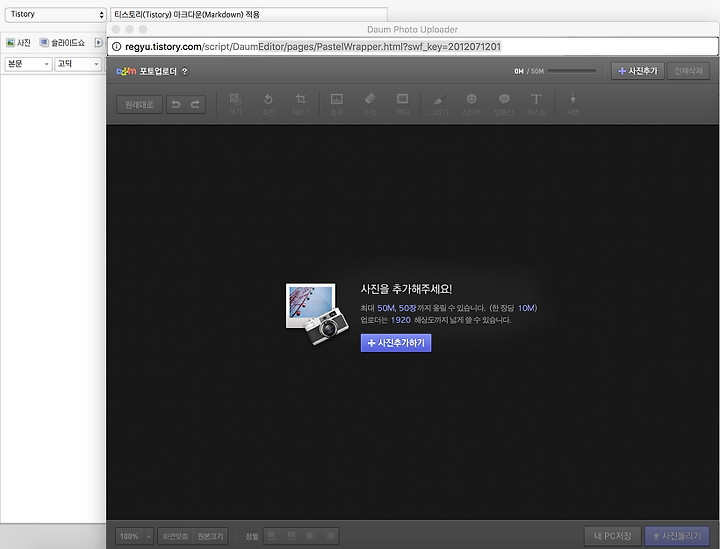Select the 수정 retouch eraser tool
Viewport: 720px width, 549px height.
370,104
